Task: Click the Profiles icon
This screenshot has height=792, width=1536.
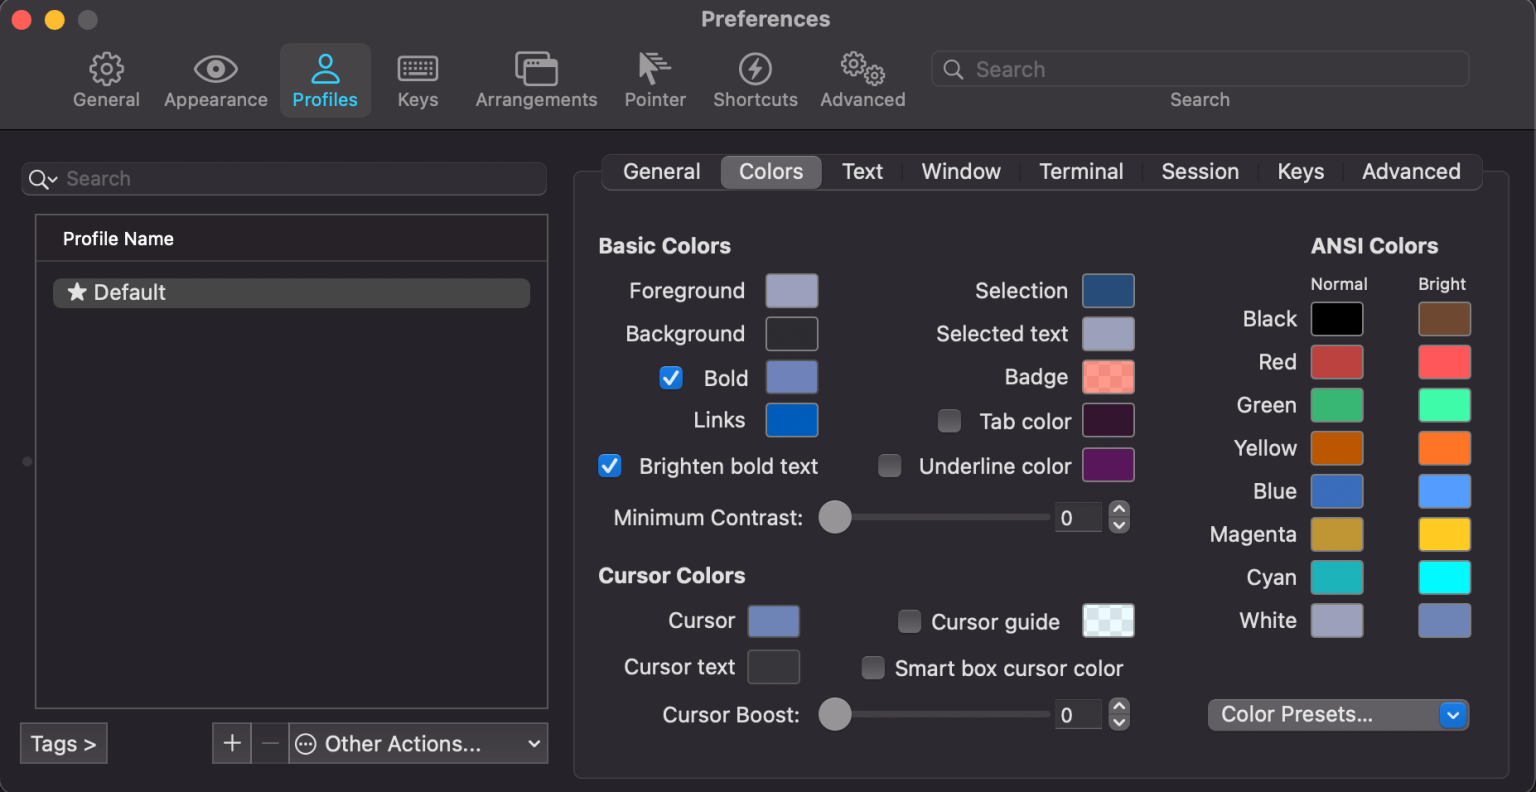Action: 325,78
